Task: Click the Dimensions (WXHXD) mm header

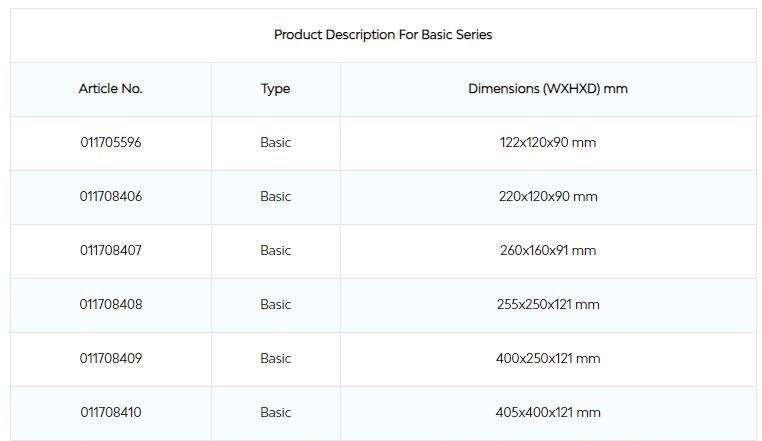Action: point(548,89)
